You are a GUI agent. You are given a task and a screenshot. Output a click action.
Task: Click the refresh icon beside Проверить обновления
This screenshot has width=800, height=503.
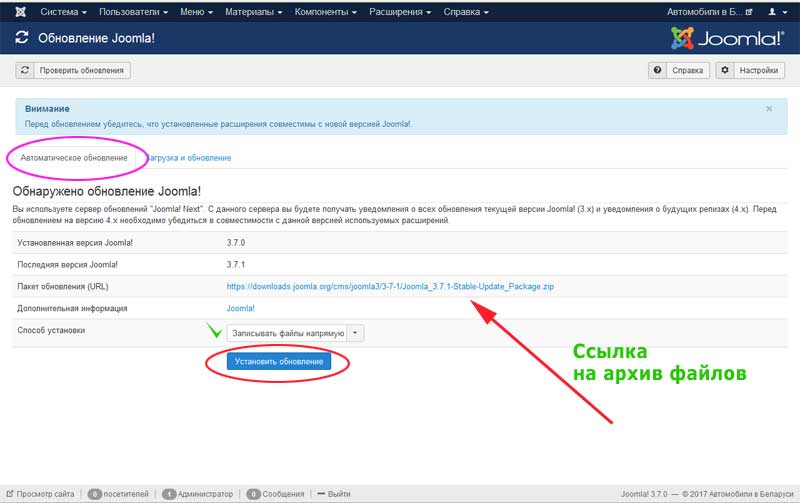(x=24, y=70)
